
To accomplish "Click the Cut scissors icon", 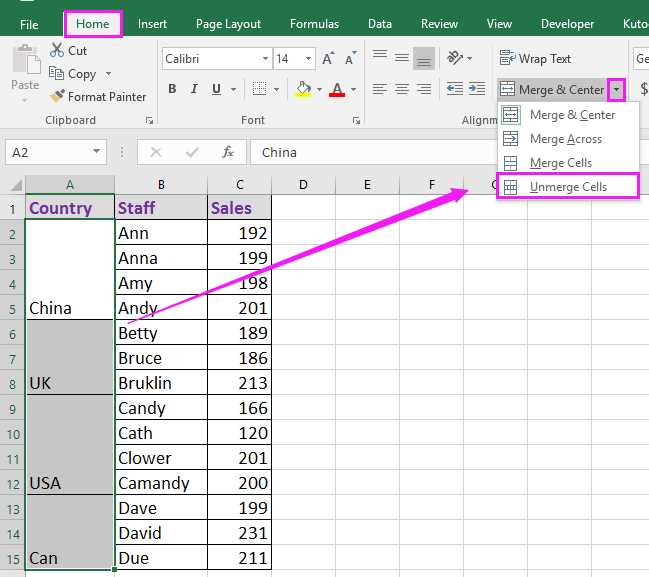I will (57, 50).
